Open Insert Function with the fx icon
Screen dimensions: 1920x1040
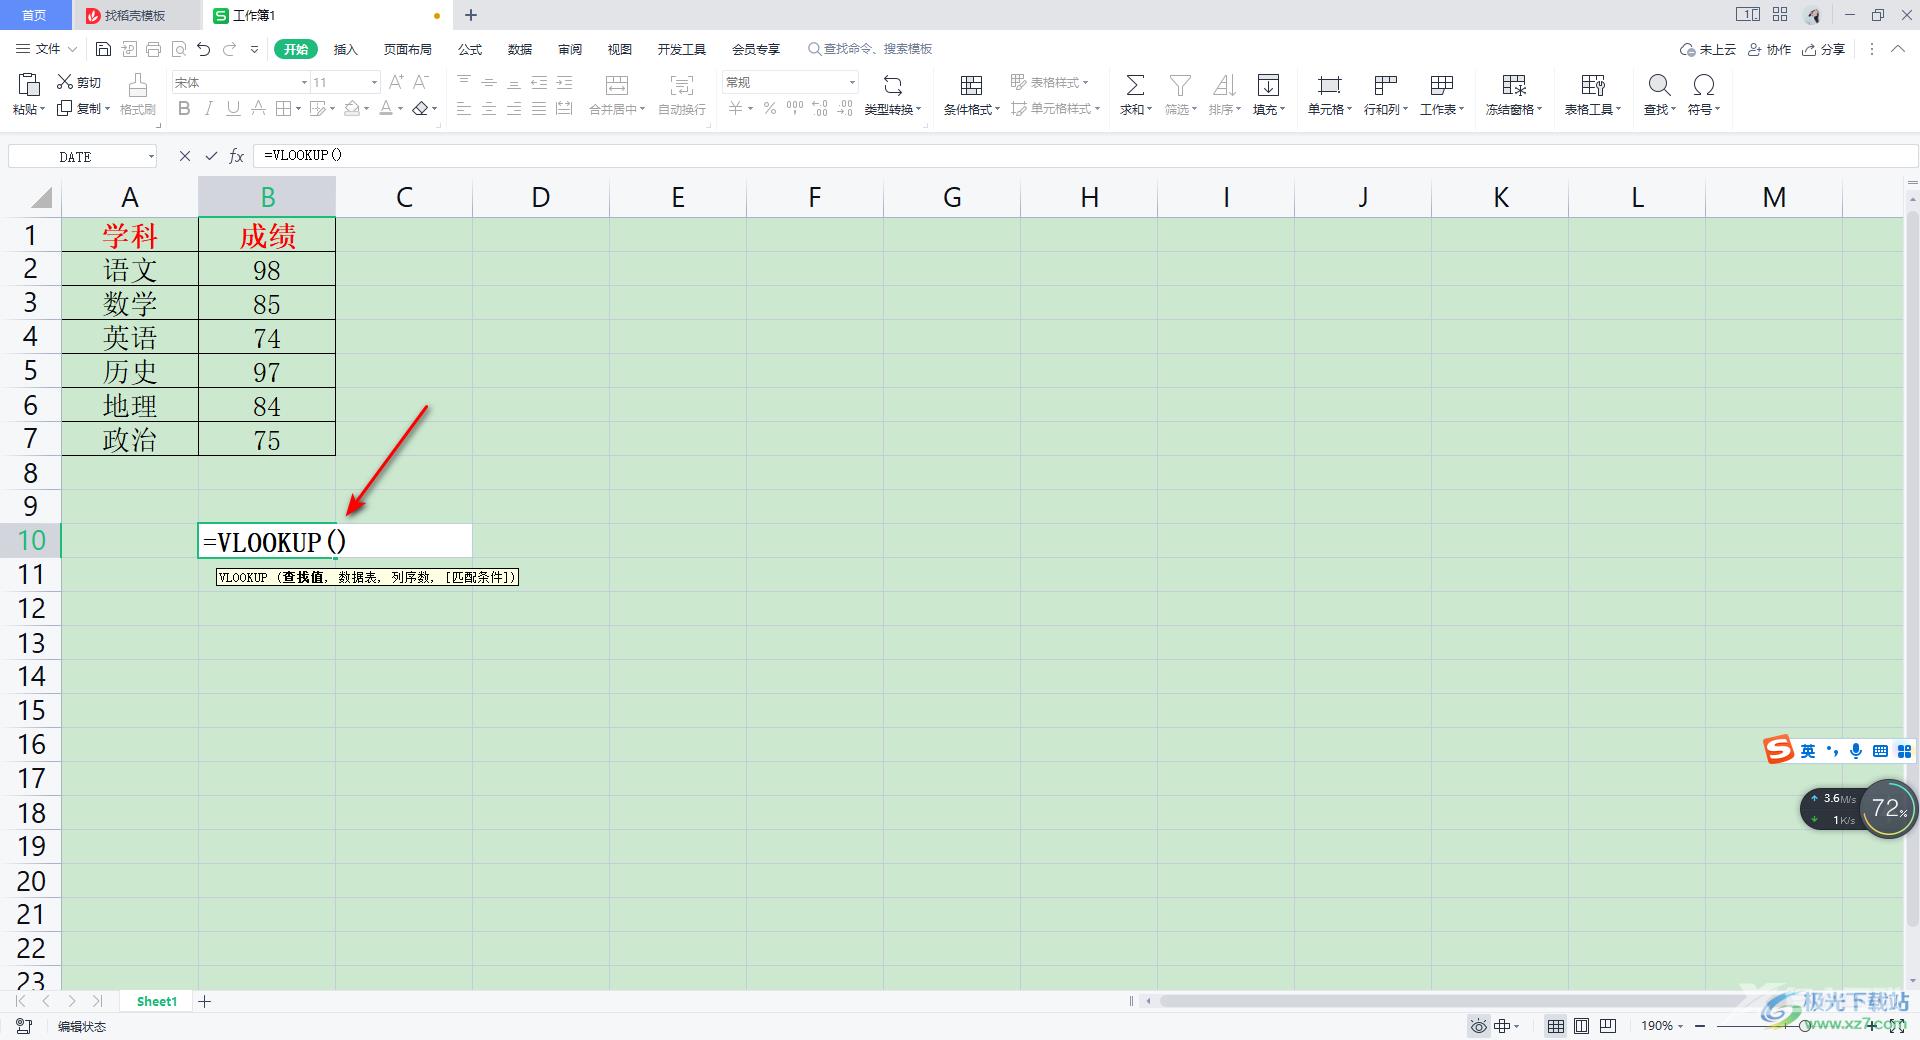(x=237, y=156)
